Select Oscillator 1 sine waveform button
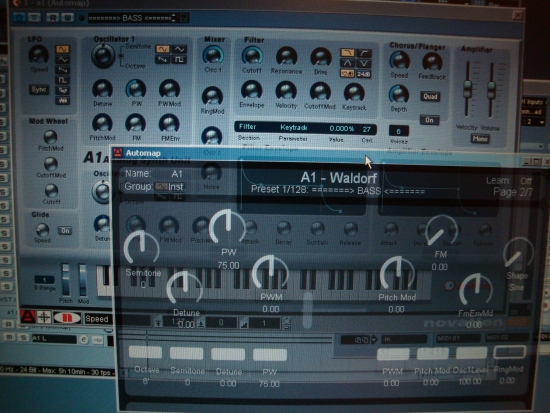The width and height of the screenshot is (550, 413). pos(162,49)
